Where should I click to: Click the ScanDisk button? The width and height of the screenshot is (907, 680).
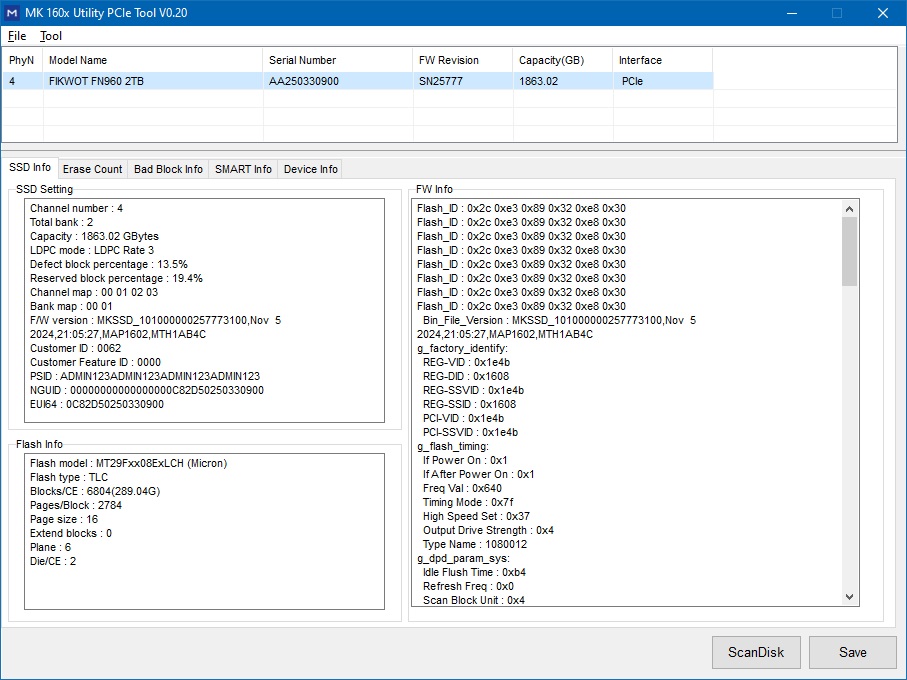point(756,652)
